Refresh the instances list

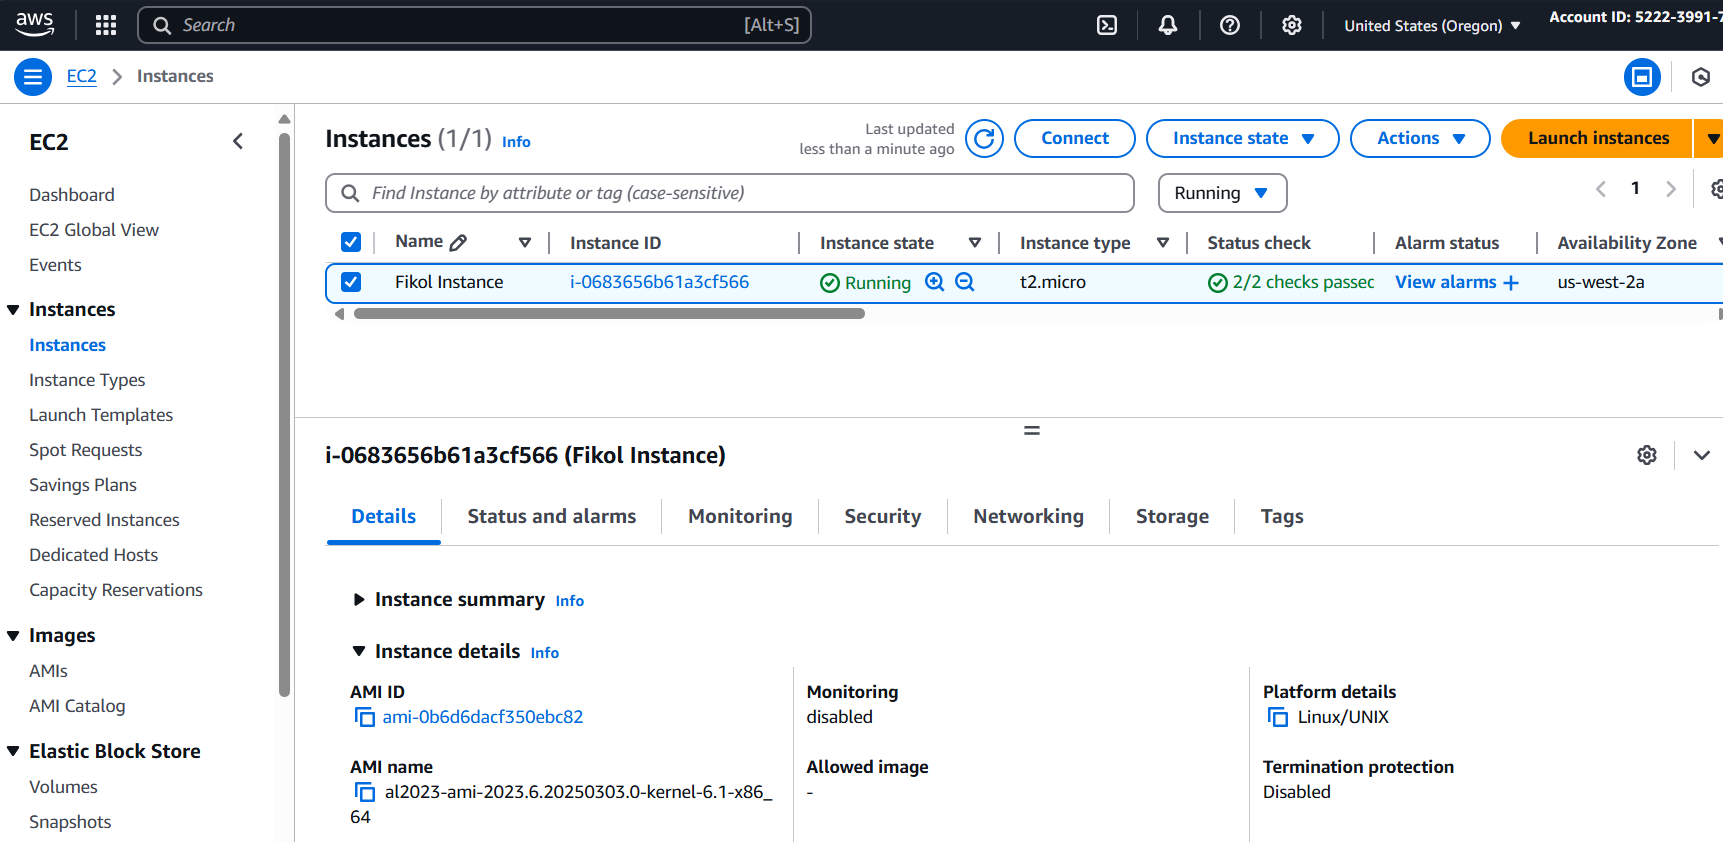coord(984,138)
